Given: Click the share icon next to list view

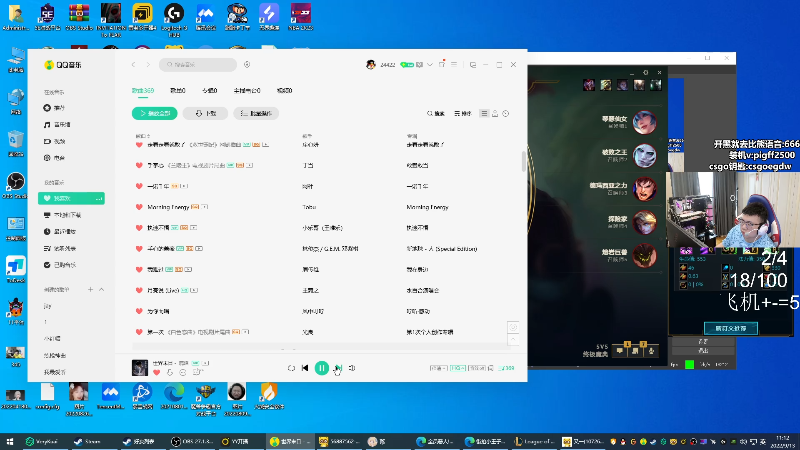Looking at the screenshot, I should click(495, 113).
